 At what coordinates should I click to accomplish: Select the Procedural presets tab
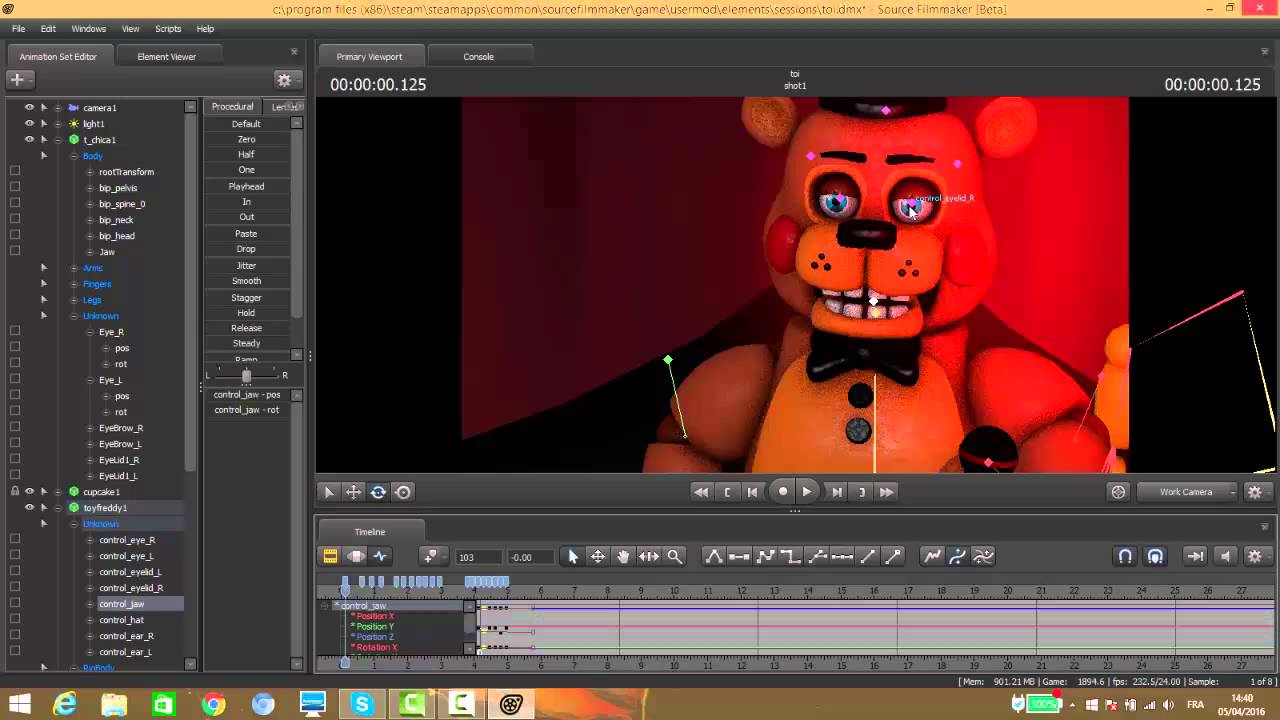coord(232,107)
